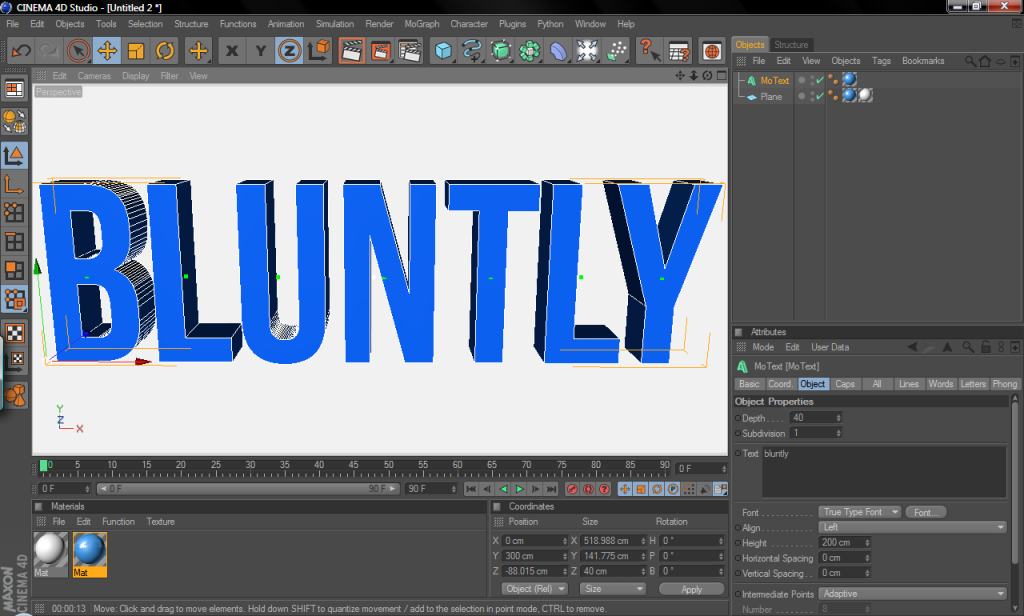Open the MoGraph menu
The image size is (1024, 616).
[x=421, y=24]
